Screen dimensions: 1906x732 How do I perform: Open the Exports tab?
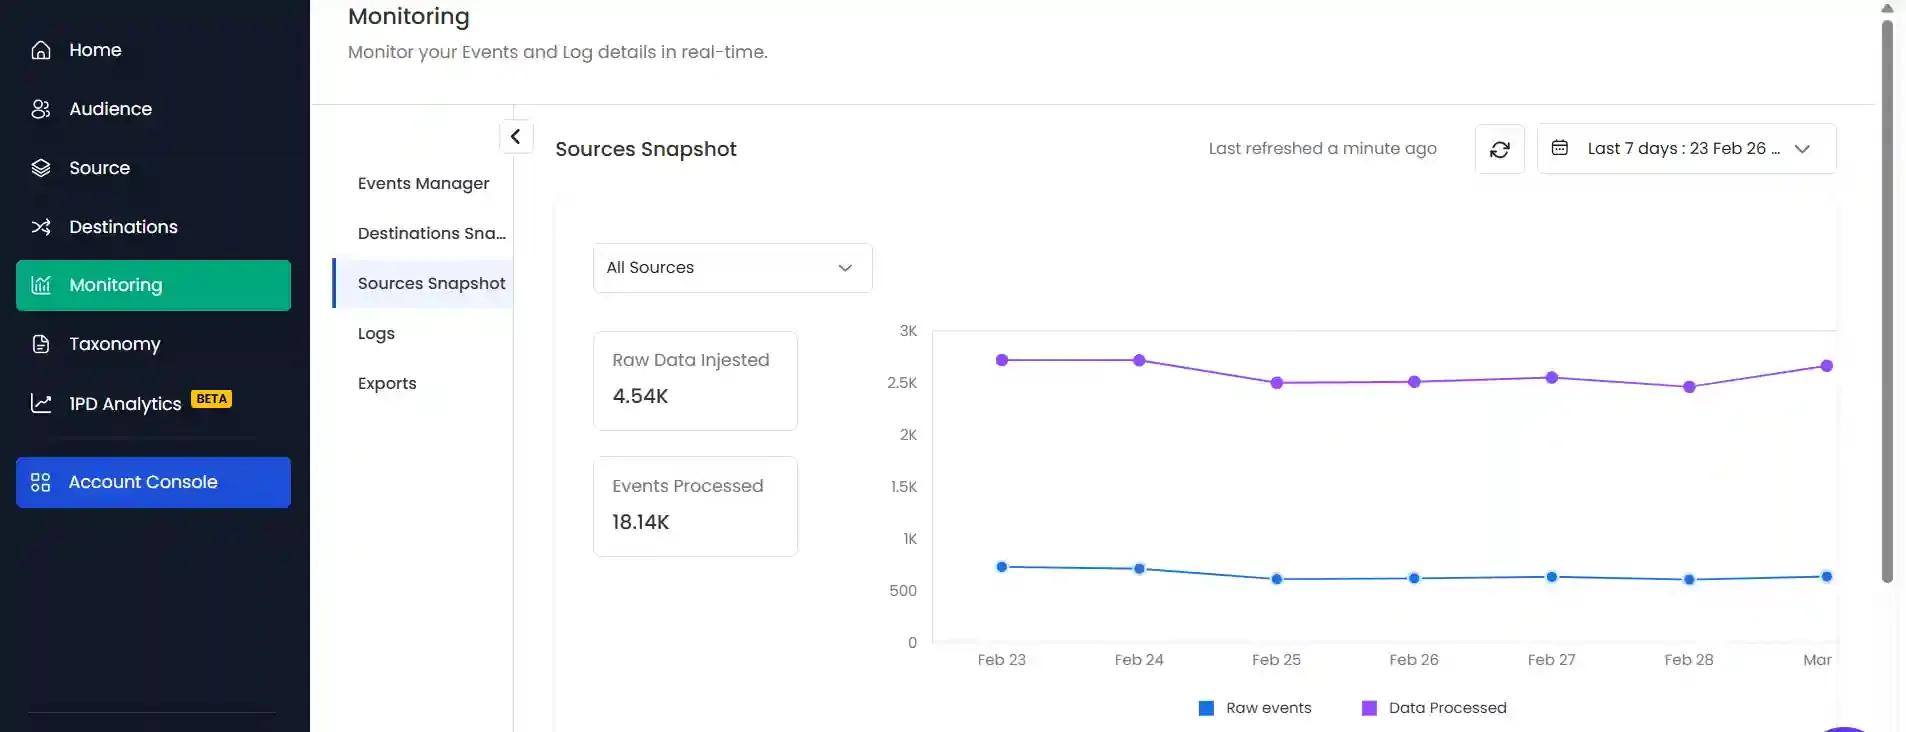click(x=387, y=383)
